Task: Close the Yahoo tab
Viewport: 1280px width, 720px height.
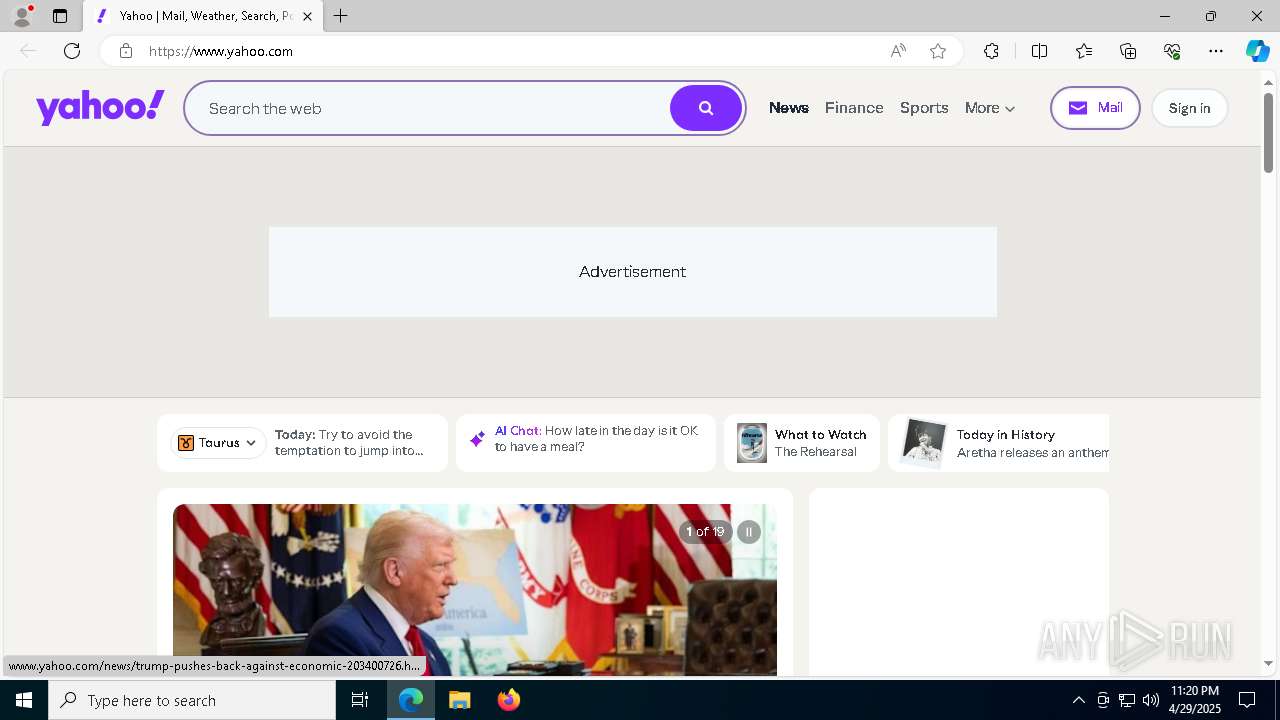Action: pyautogui.click(x=307, y=16)
